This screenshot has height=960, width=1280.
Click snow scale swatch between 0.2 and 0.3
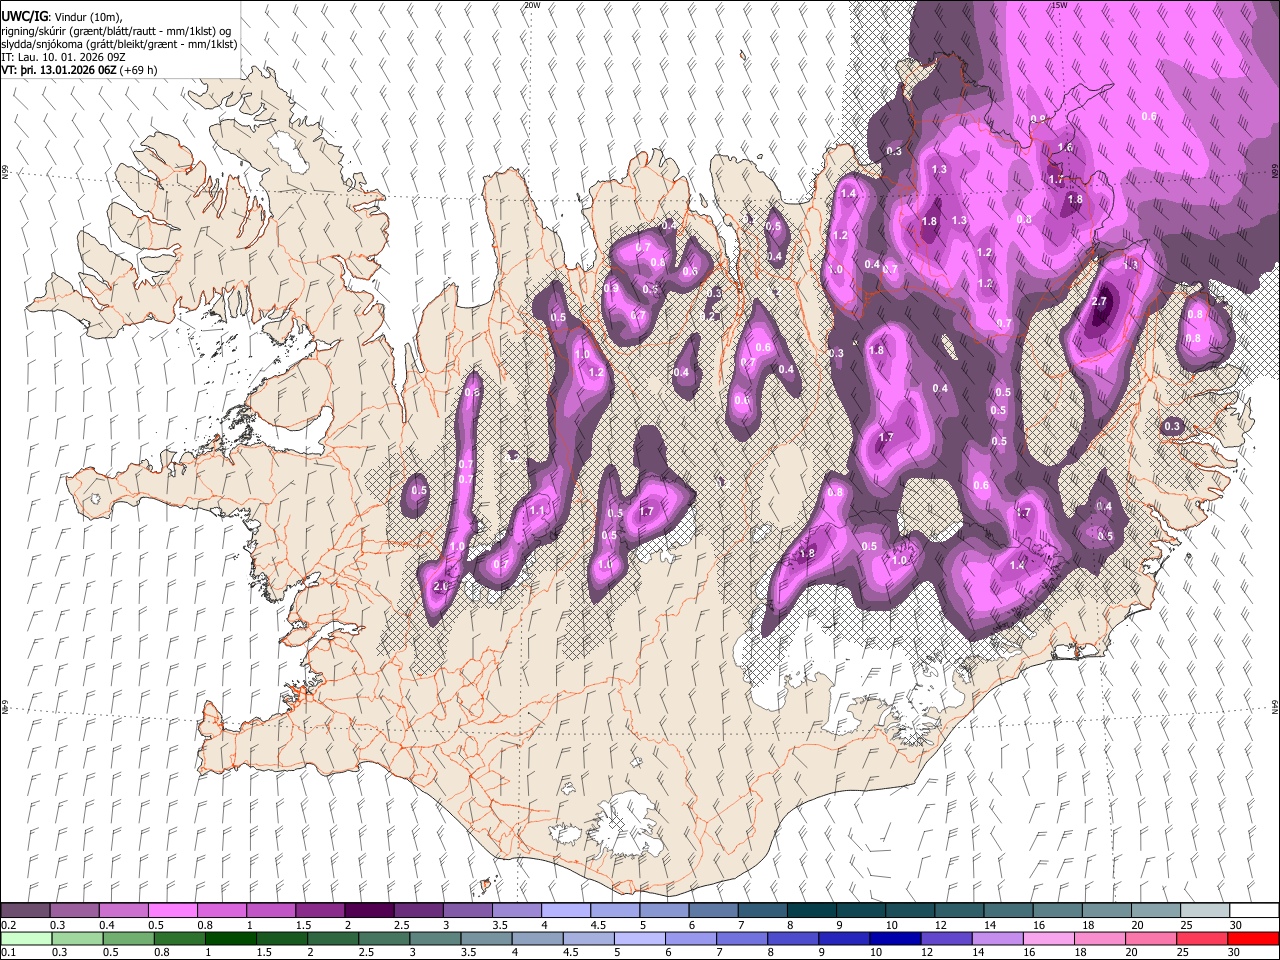(x=25, y=910)
